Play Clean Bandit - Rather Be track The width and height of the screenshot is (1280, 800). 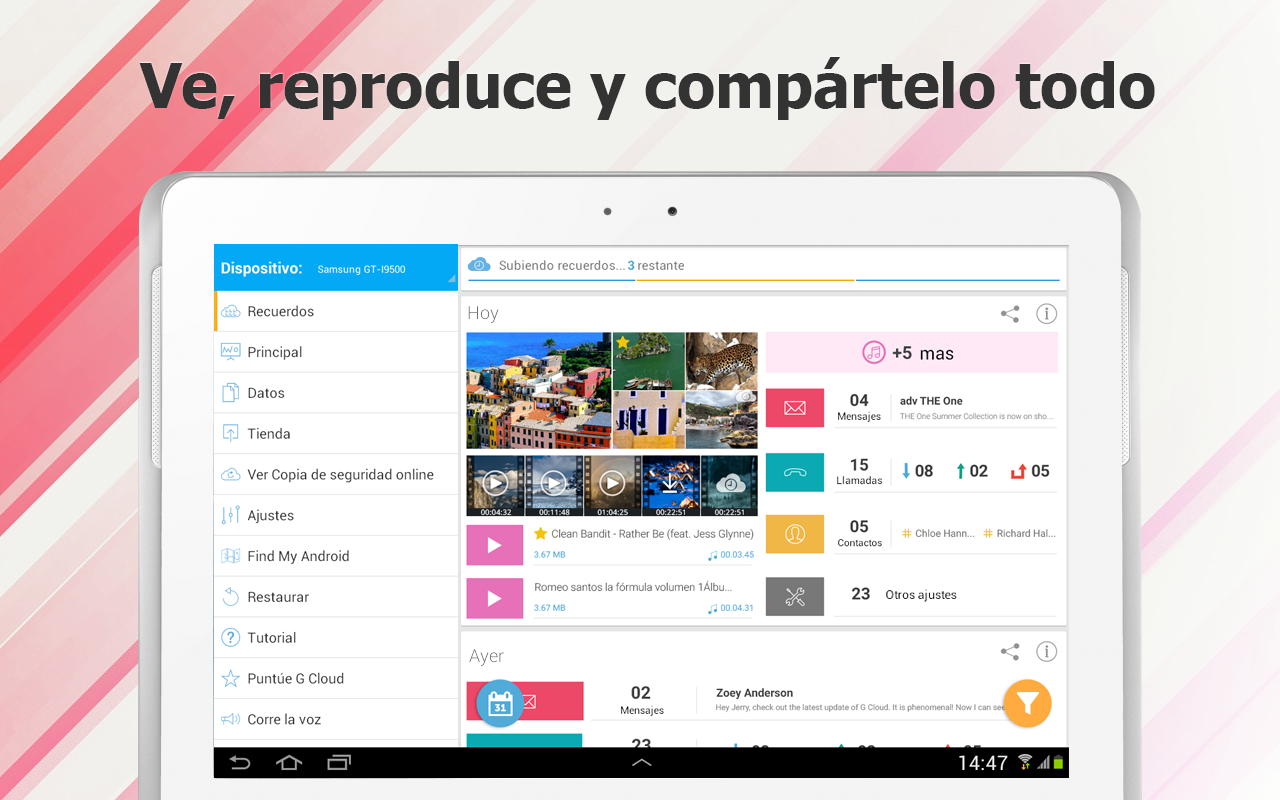pos(495,545)
